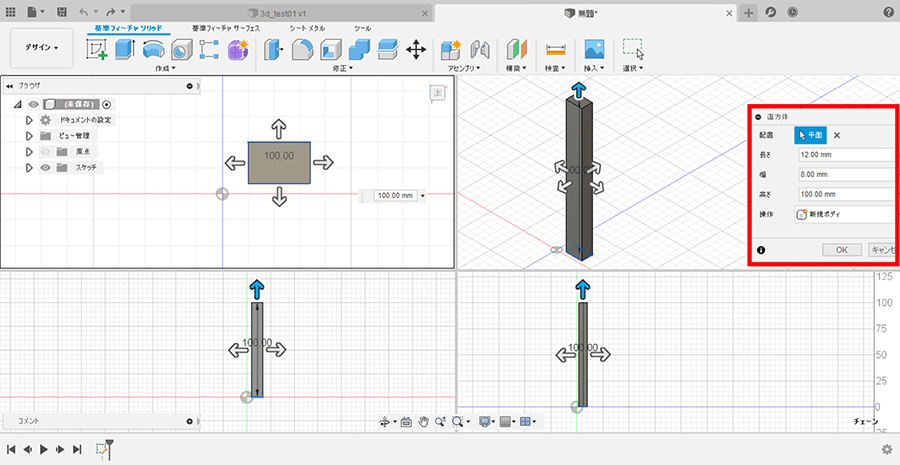Image resolution: width=900 pixels, height=465 pixels.
Task: Select the Pan hand tool in navigation bar
Action: 424,422
